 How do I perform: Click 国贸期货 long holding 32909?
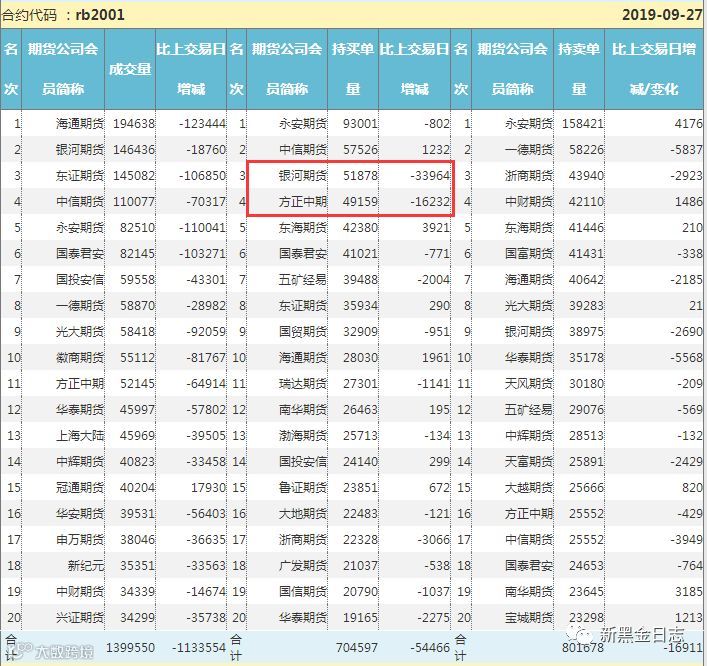click(x=360, y=332)
